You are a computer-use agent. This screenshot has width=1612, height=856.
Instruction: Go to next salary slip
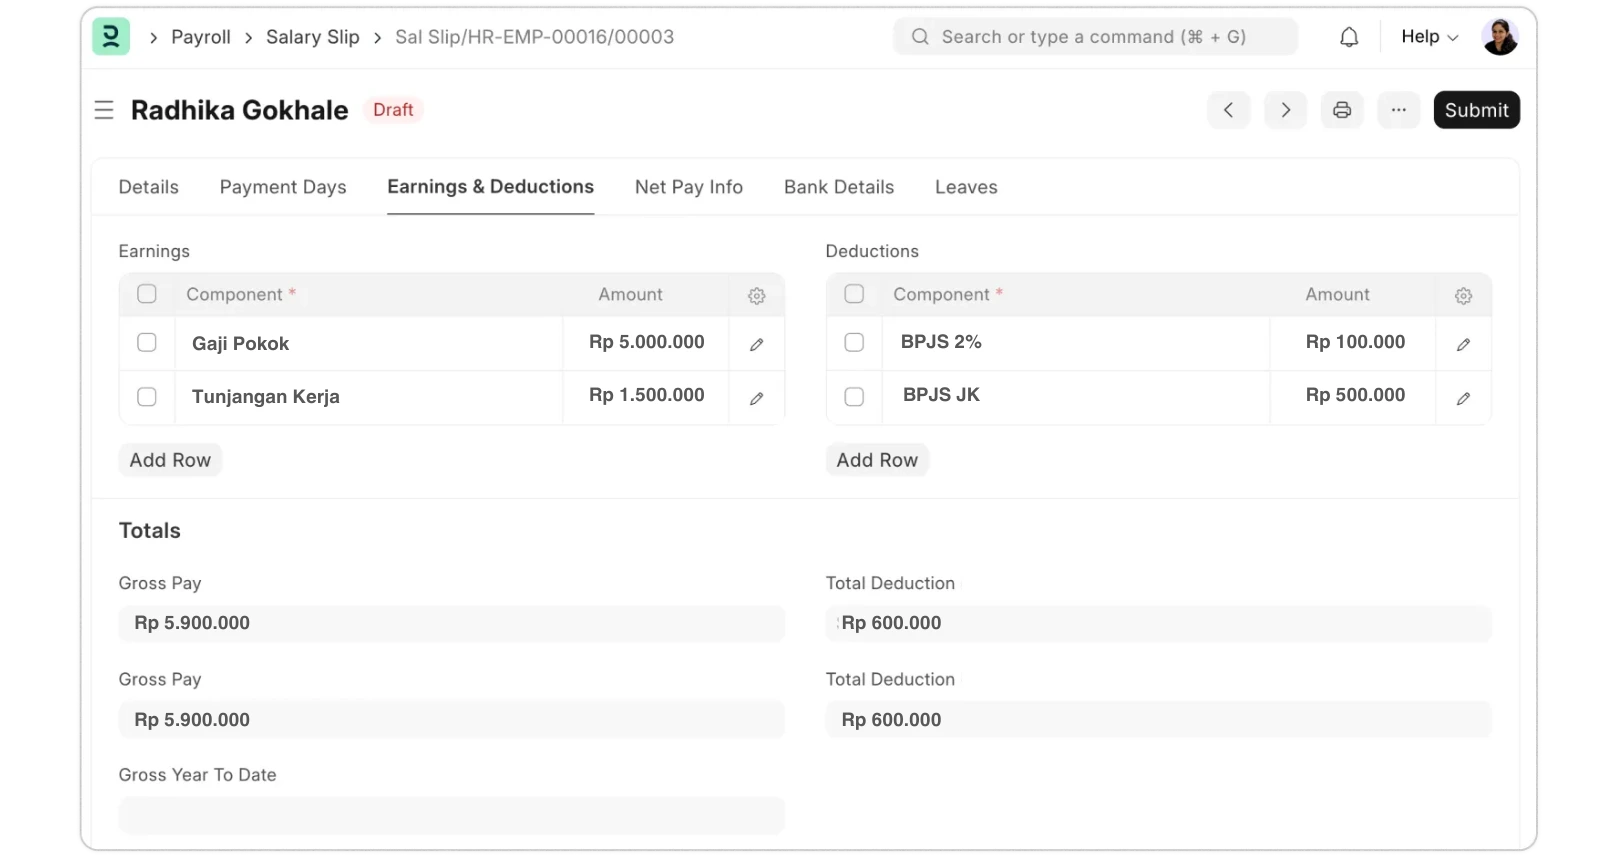(1285, 110)
